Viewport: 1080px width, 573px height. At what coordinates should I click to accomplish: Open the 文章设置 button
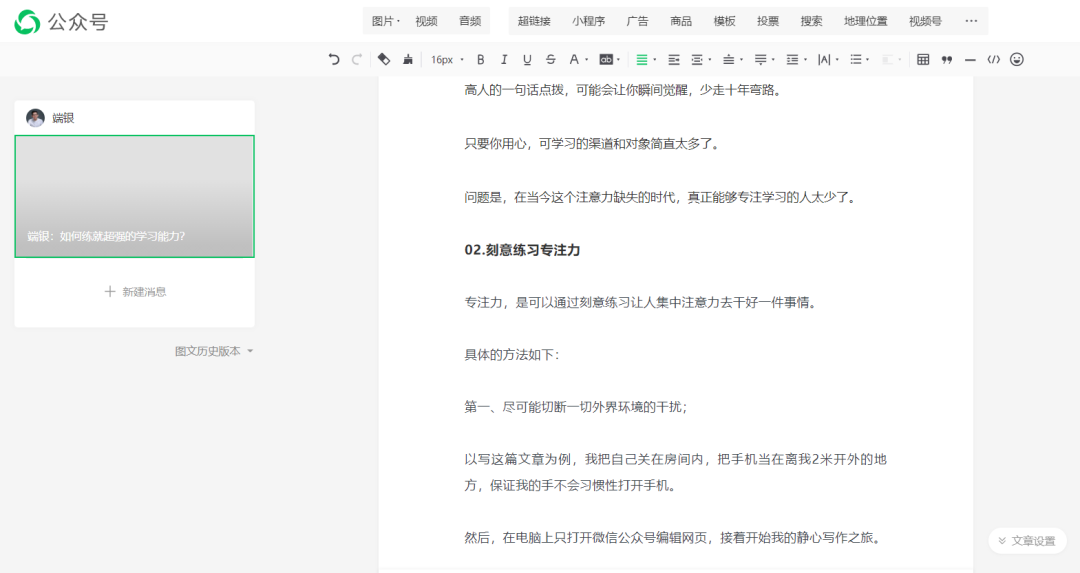click(x=1025, y=541)
